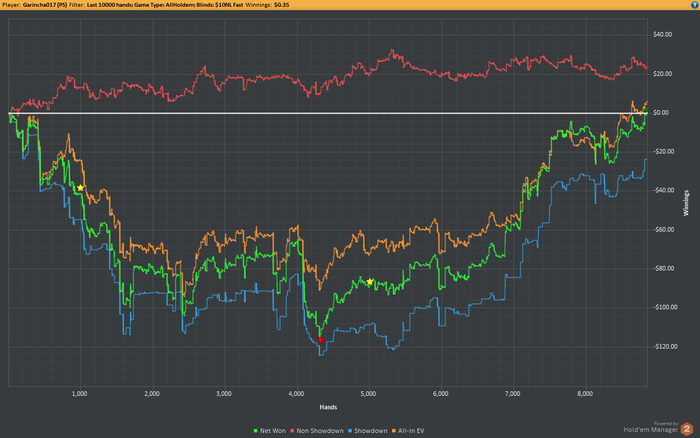Open the blue help question mark icon
The width and height of the screenshot is (700, 438).
695,5
